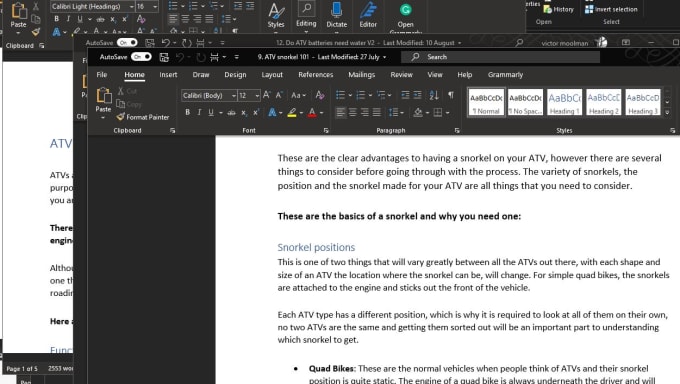Expand the Font group dialog launcher
Screen dimensions: 680x384
(x=326, y=131)
